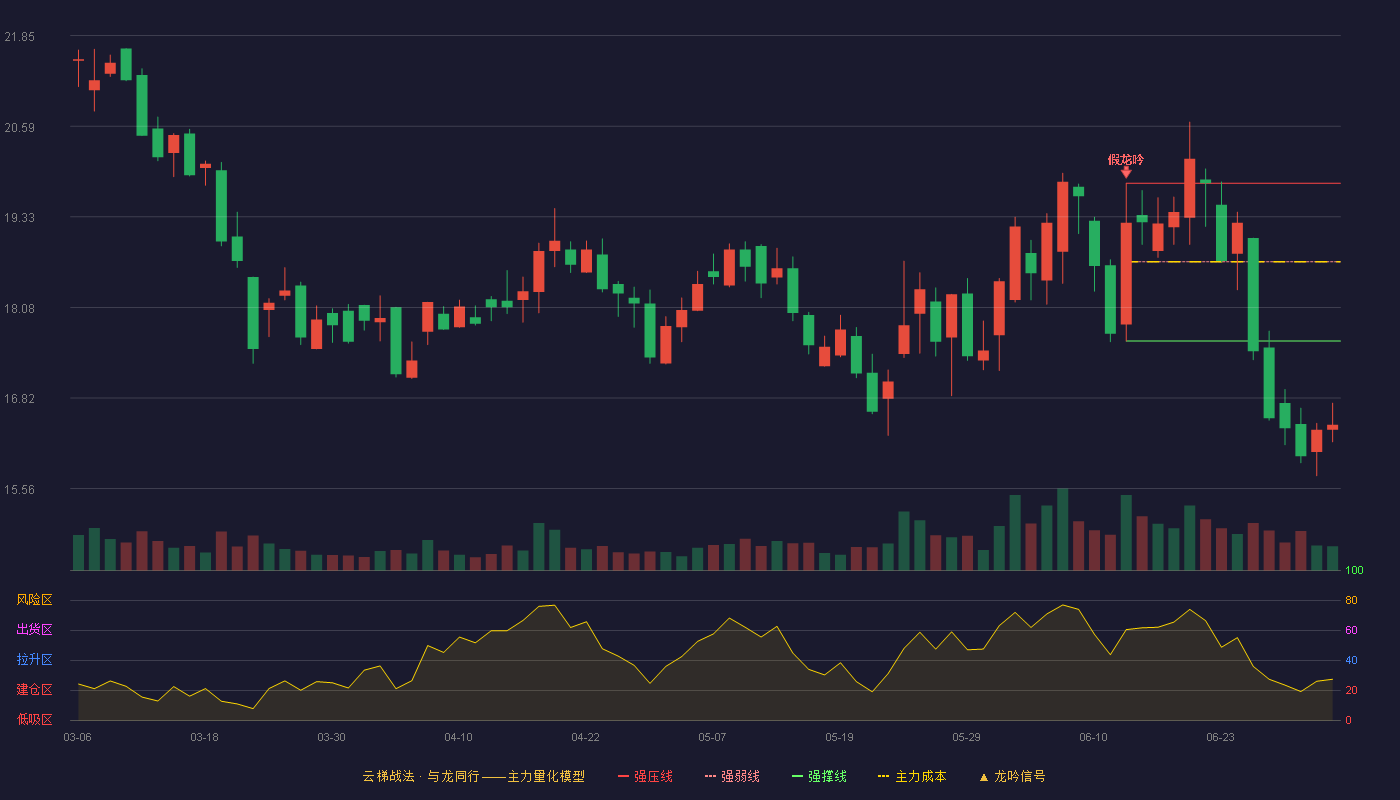This screenshot has height=800, width=1400.
Task: Click the 04-22 date label
Action: 585,737
